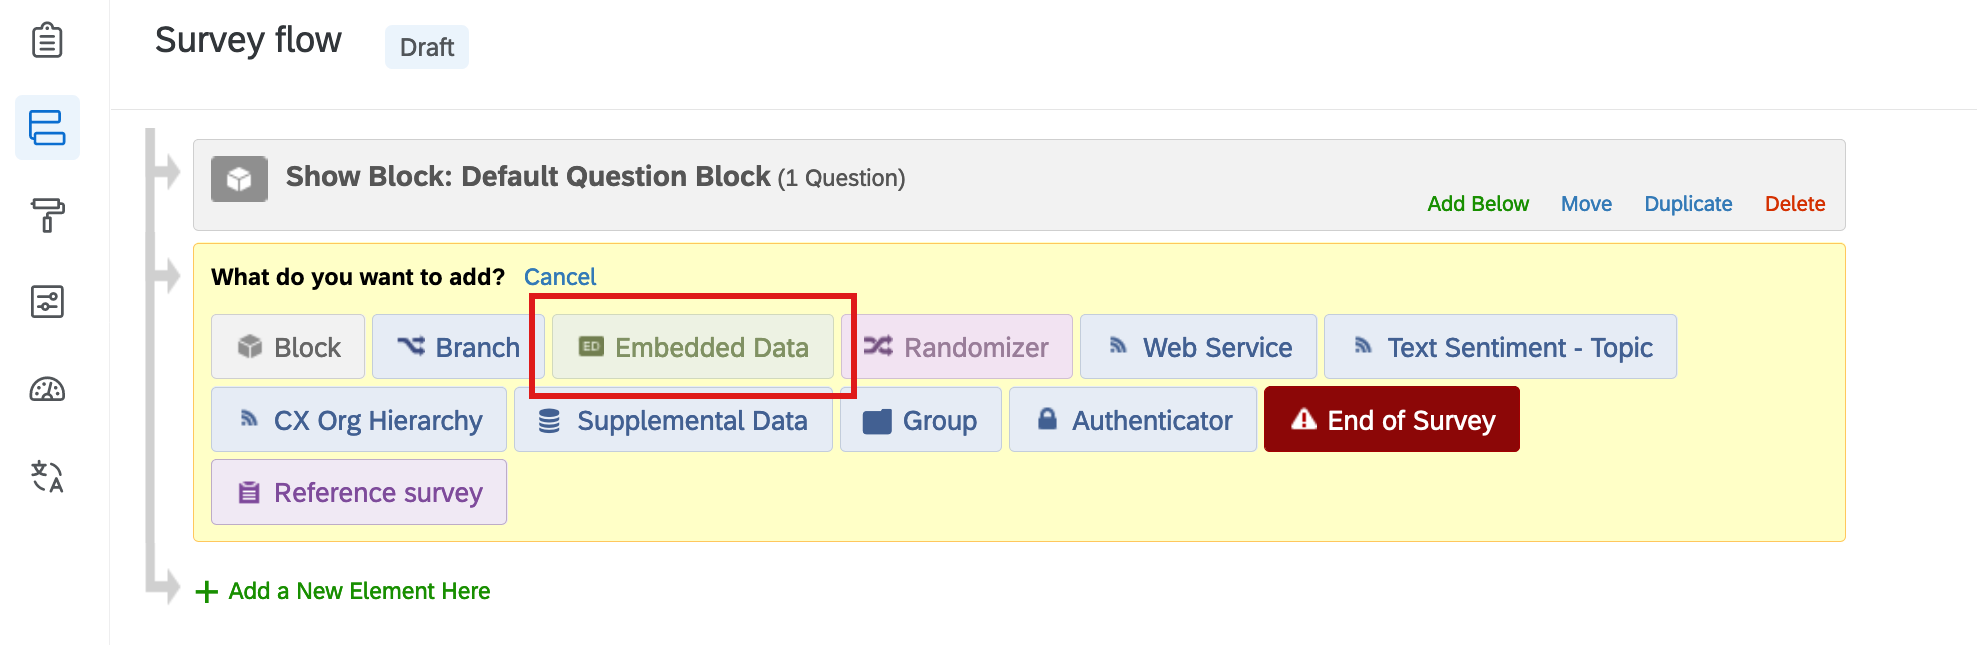The image size is (1978, 645).
Task: Open survey Translations from the sidebar
Action: point(47,478)
